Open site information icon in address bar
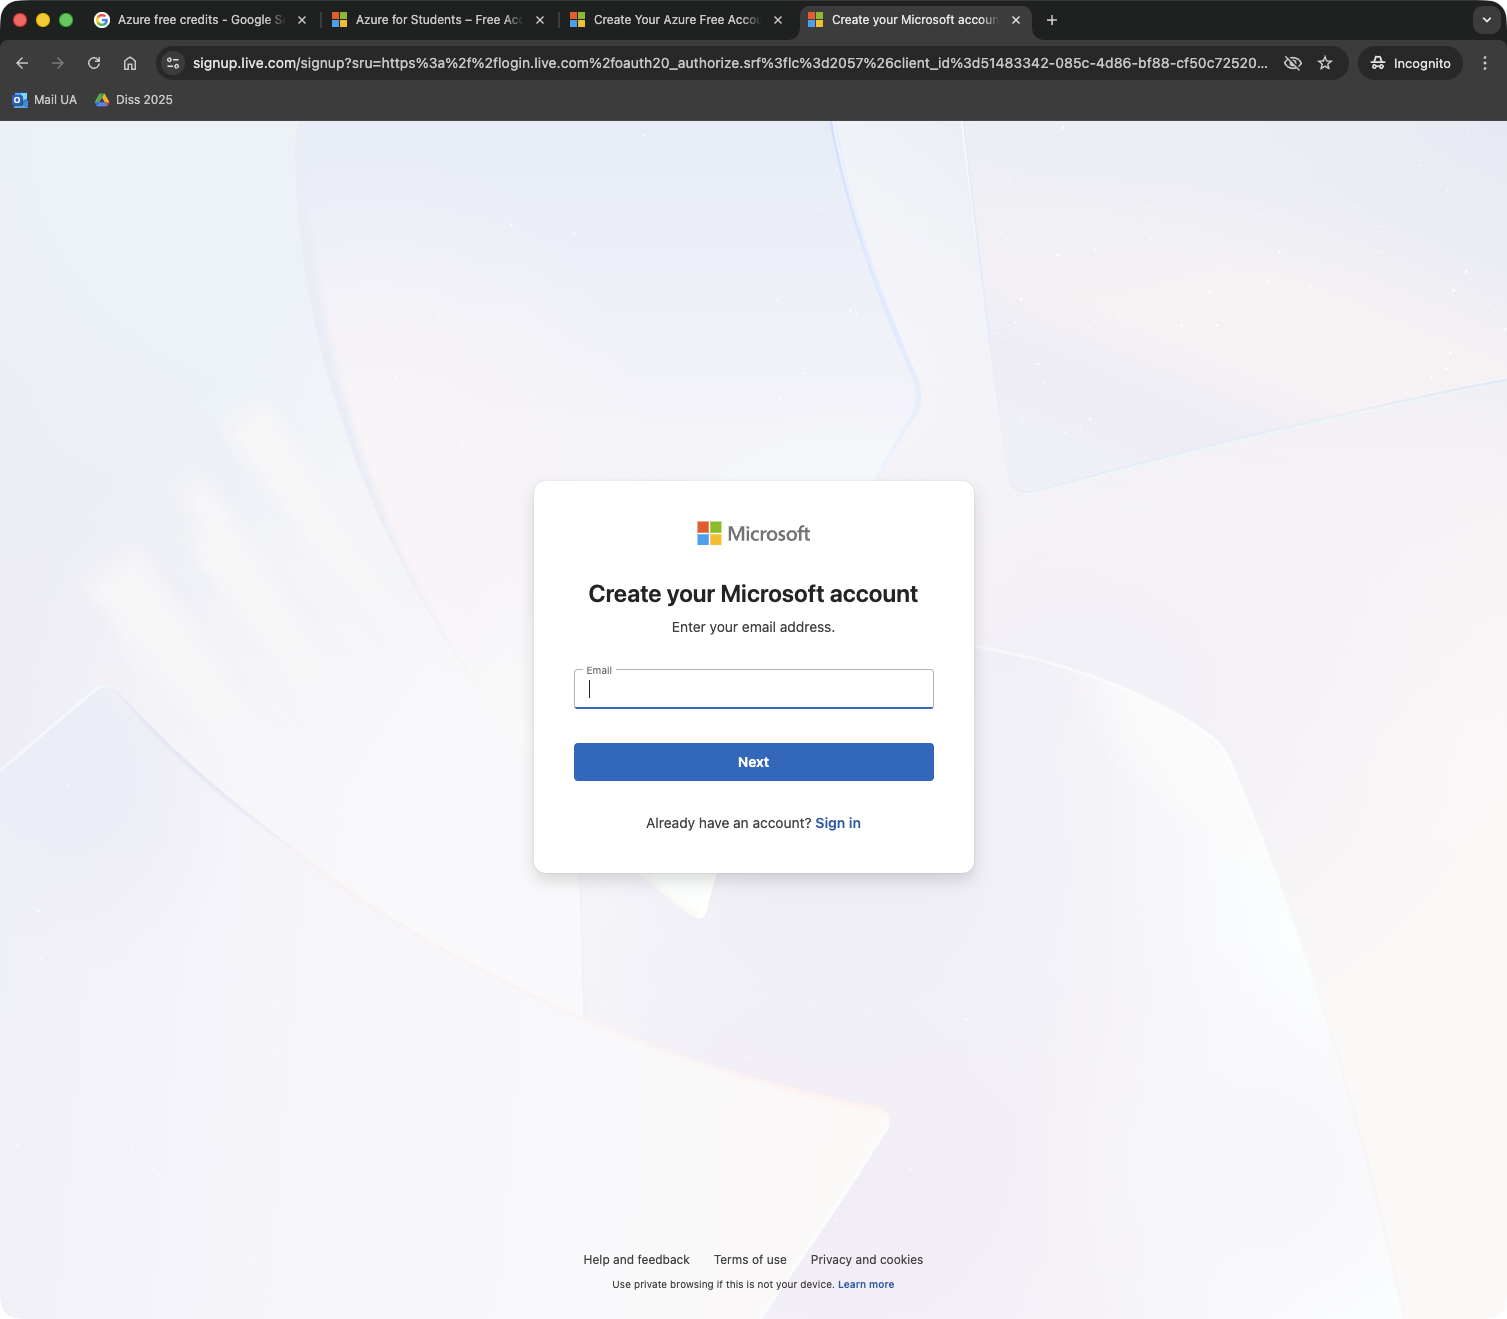The width and height of the screenshot is (1507, 1319). point(173,63)
